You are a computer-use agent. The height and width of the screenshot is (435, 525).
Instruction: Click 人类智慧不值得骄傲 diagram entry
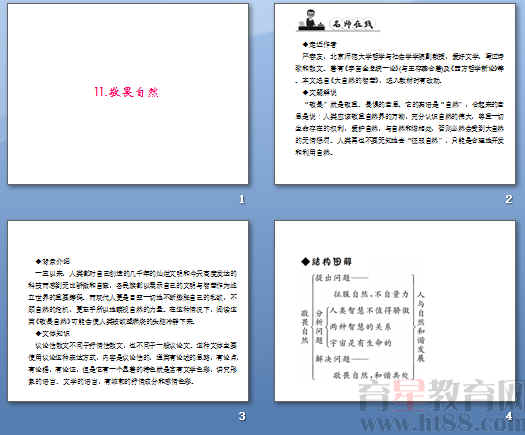click(370, 310)
